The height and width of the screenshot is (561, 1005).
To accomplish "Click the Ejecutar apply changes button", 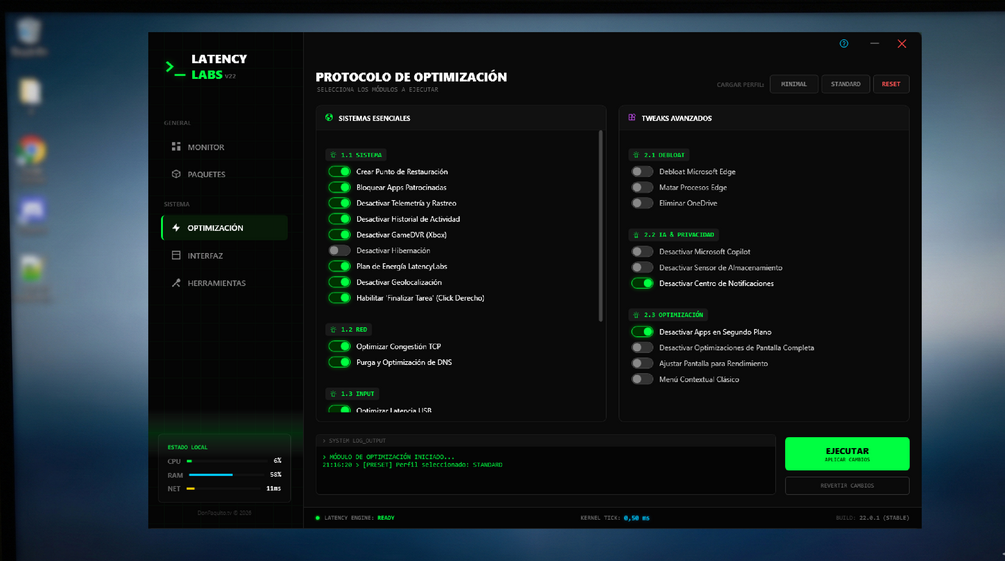I will pos(847,454).
